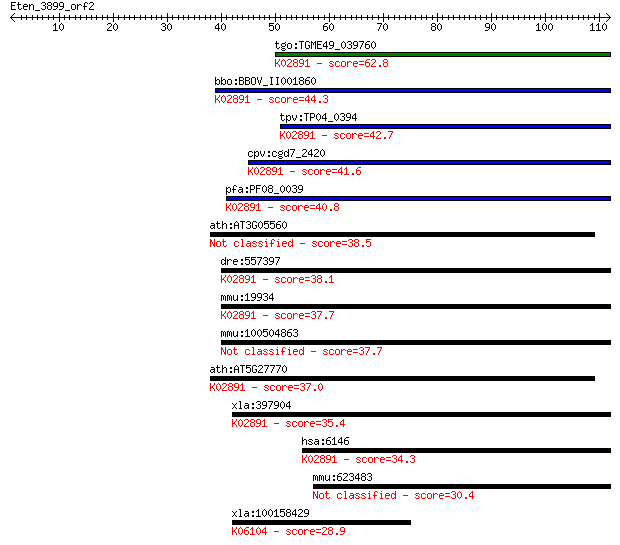Open the mmu:19934 gene link
Image resolution: width=620 pixels, height=545 pixels.
point(247,297)
